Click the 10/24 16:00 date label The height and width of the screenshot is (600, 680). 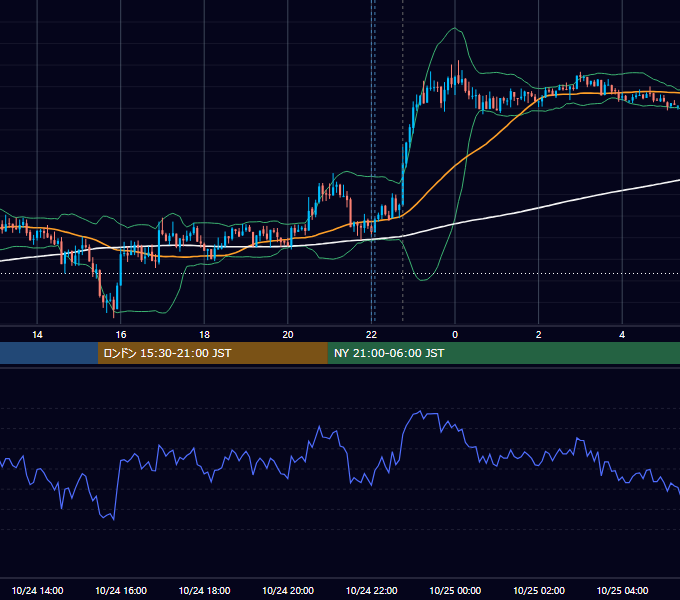point(121,590)
